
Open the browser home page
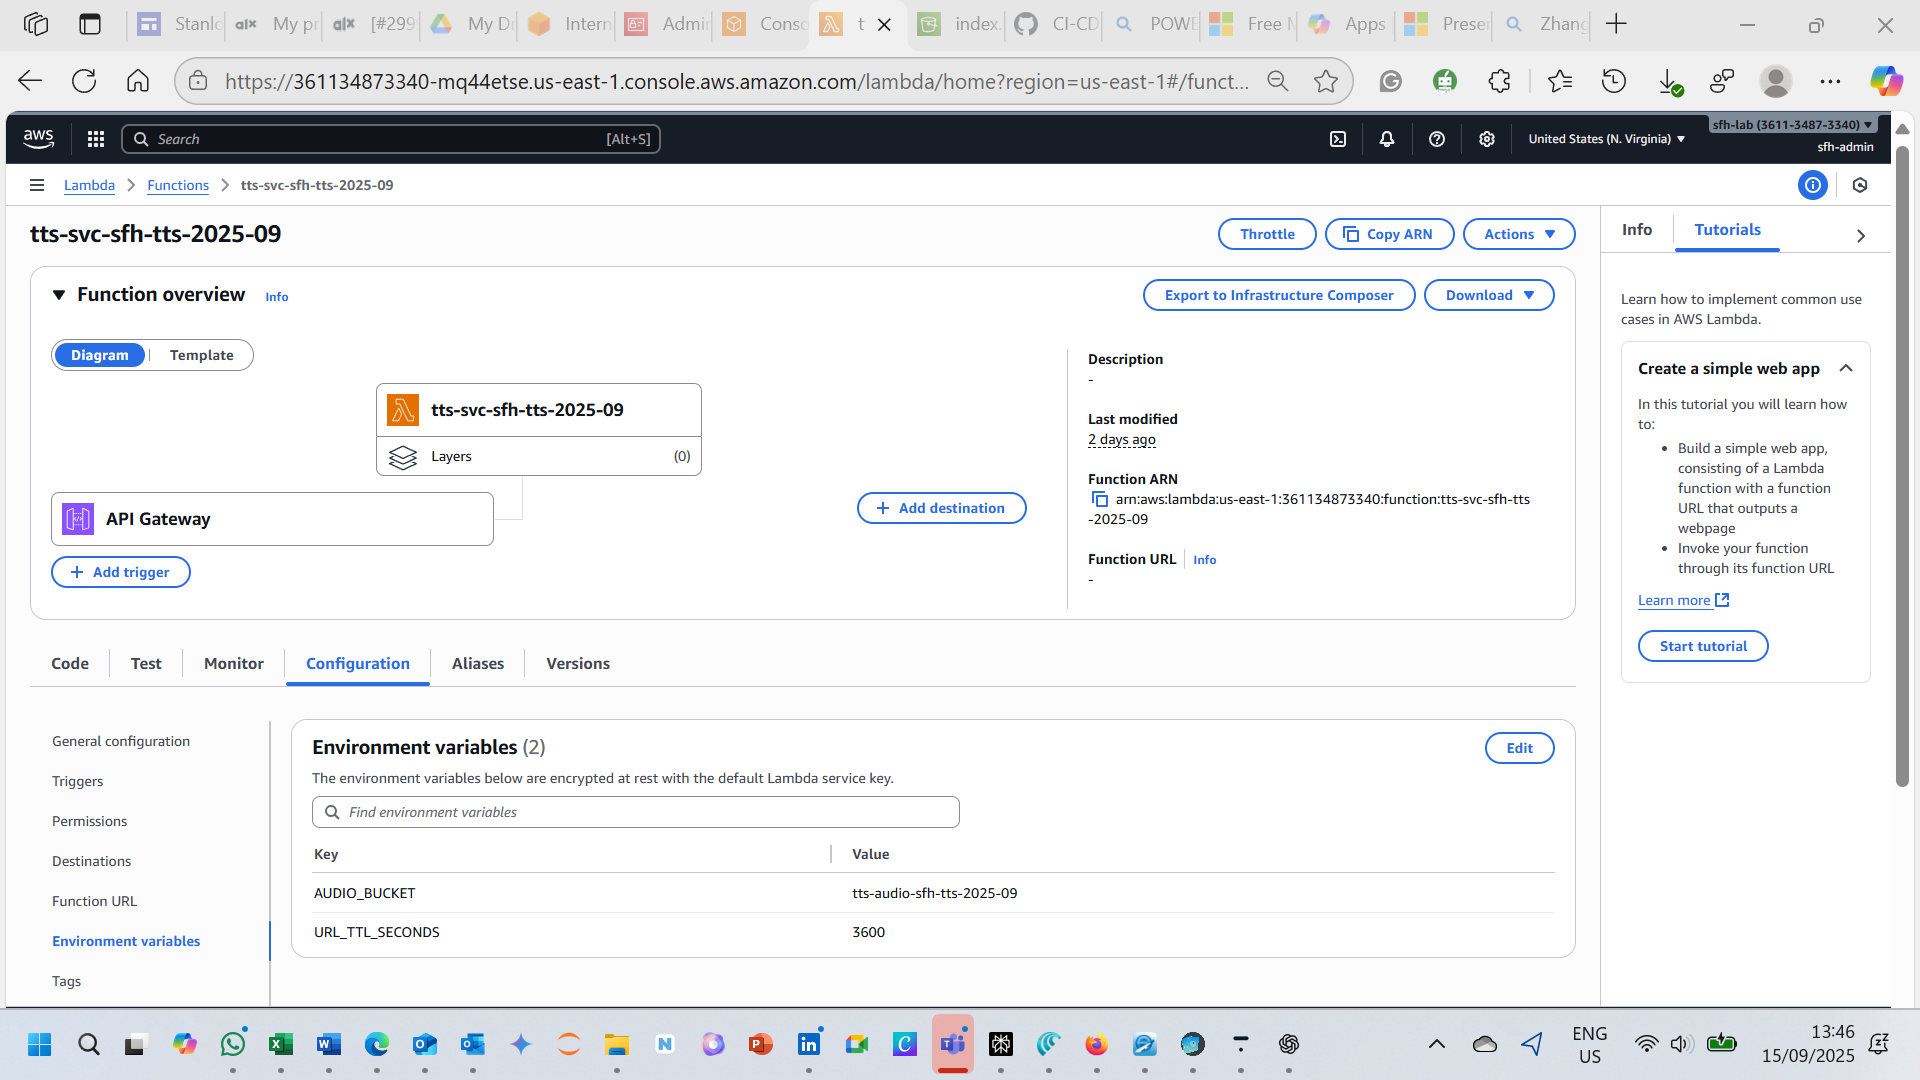click(x=138, y=81)
